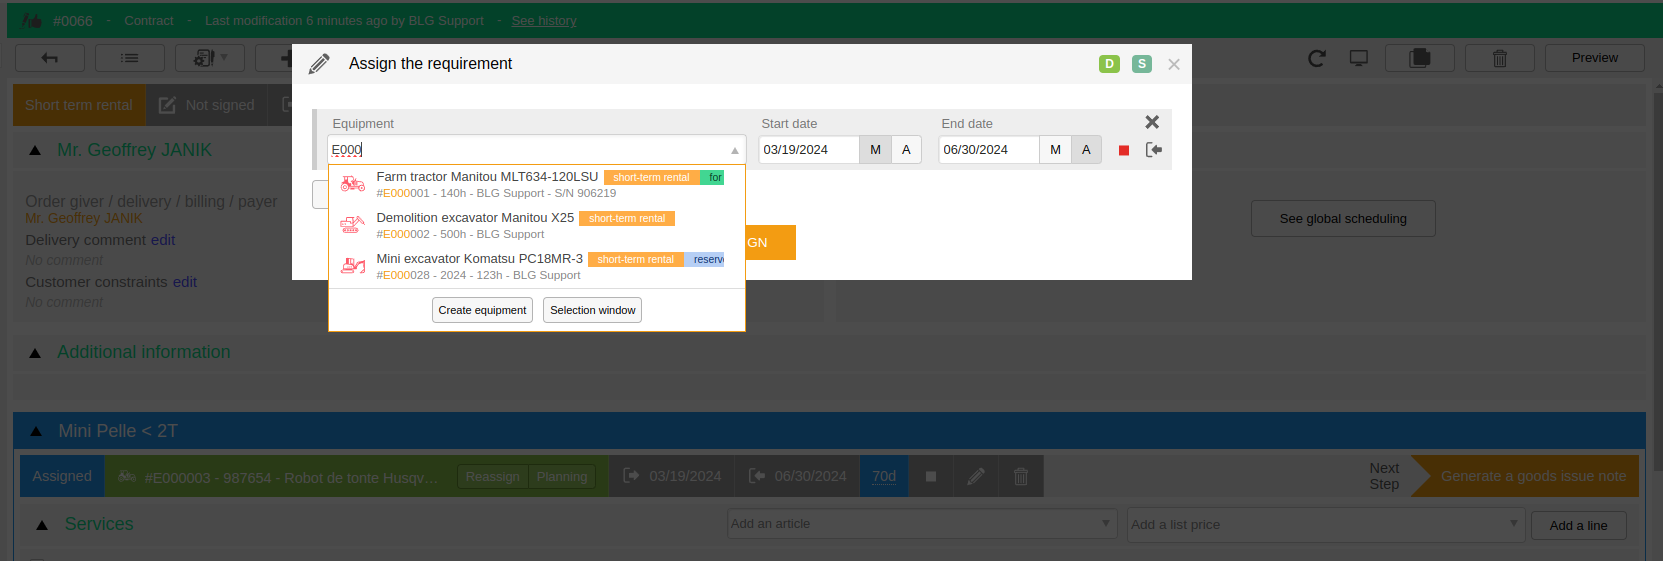Click the orange assign button in dialog

point(770,242)
